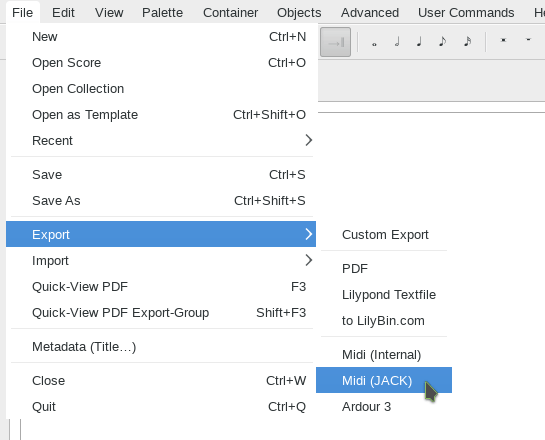Open the Palette menu
545x440 pixels.
[x=162, y=13]
